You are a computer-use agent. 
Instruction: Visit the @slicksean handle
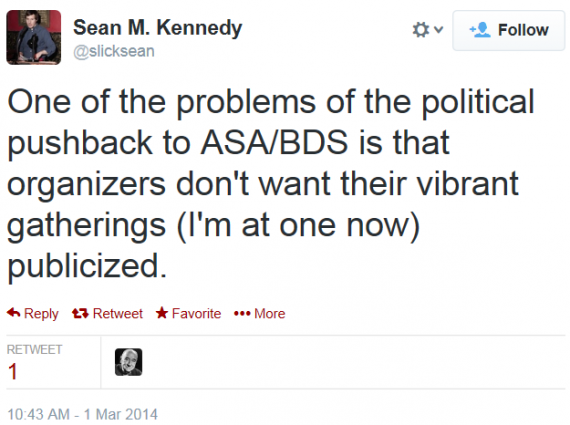114,51
